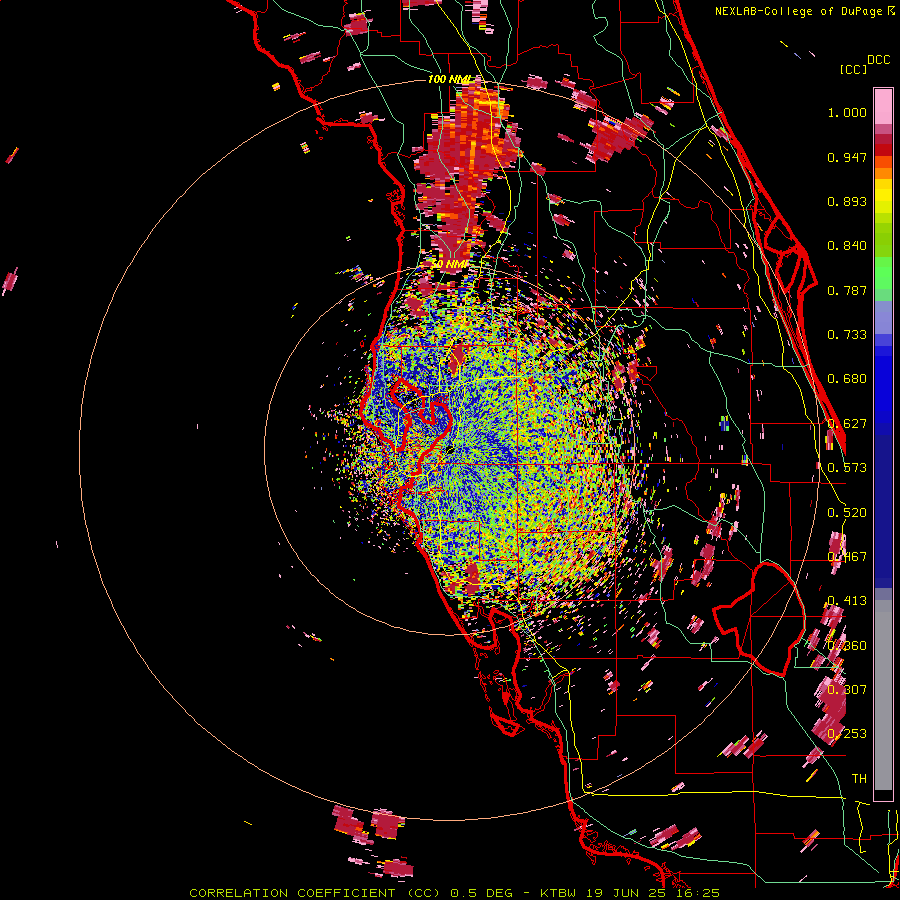Select the 0.840 legend value
This screenshot has width=900, height=900.
click(x=847, y=246)
